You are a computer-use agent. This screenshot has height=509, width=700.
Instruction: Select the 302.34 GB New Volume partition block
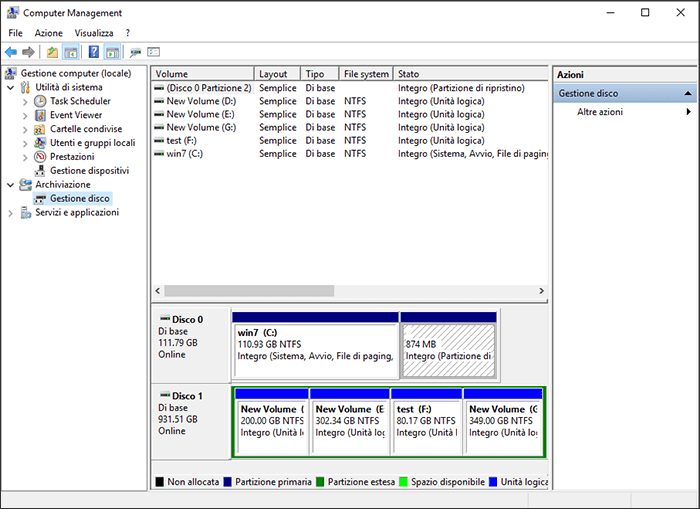coord(350,422)
